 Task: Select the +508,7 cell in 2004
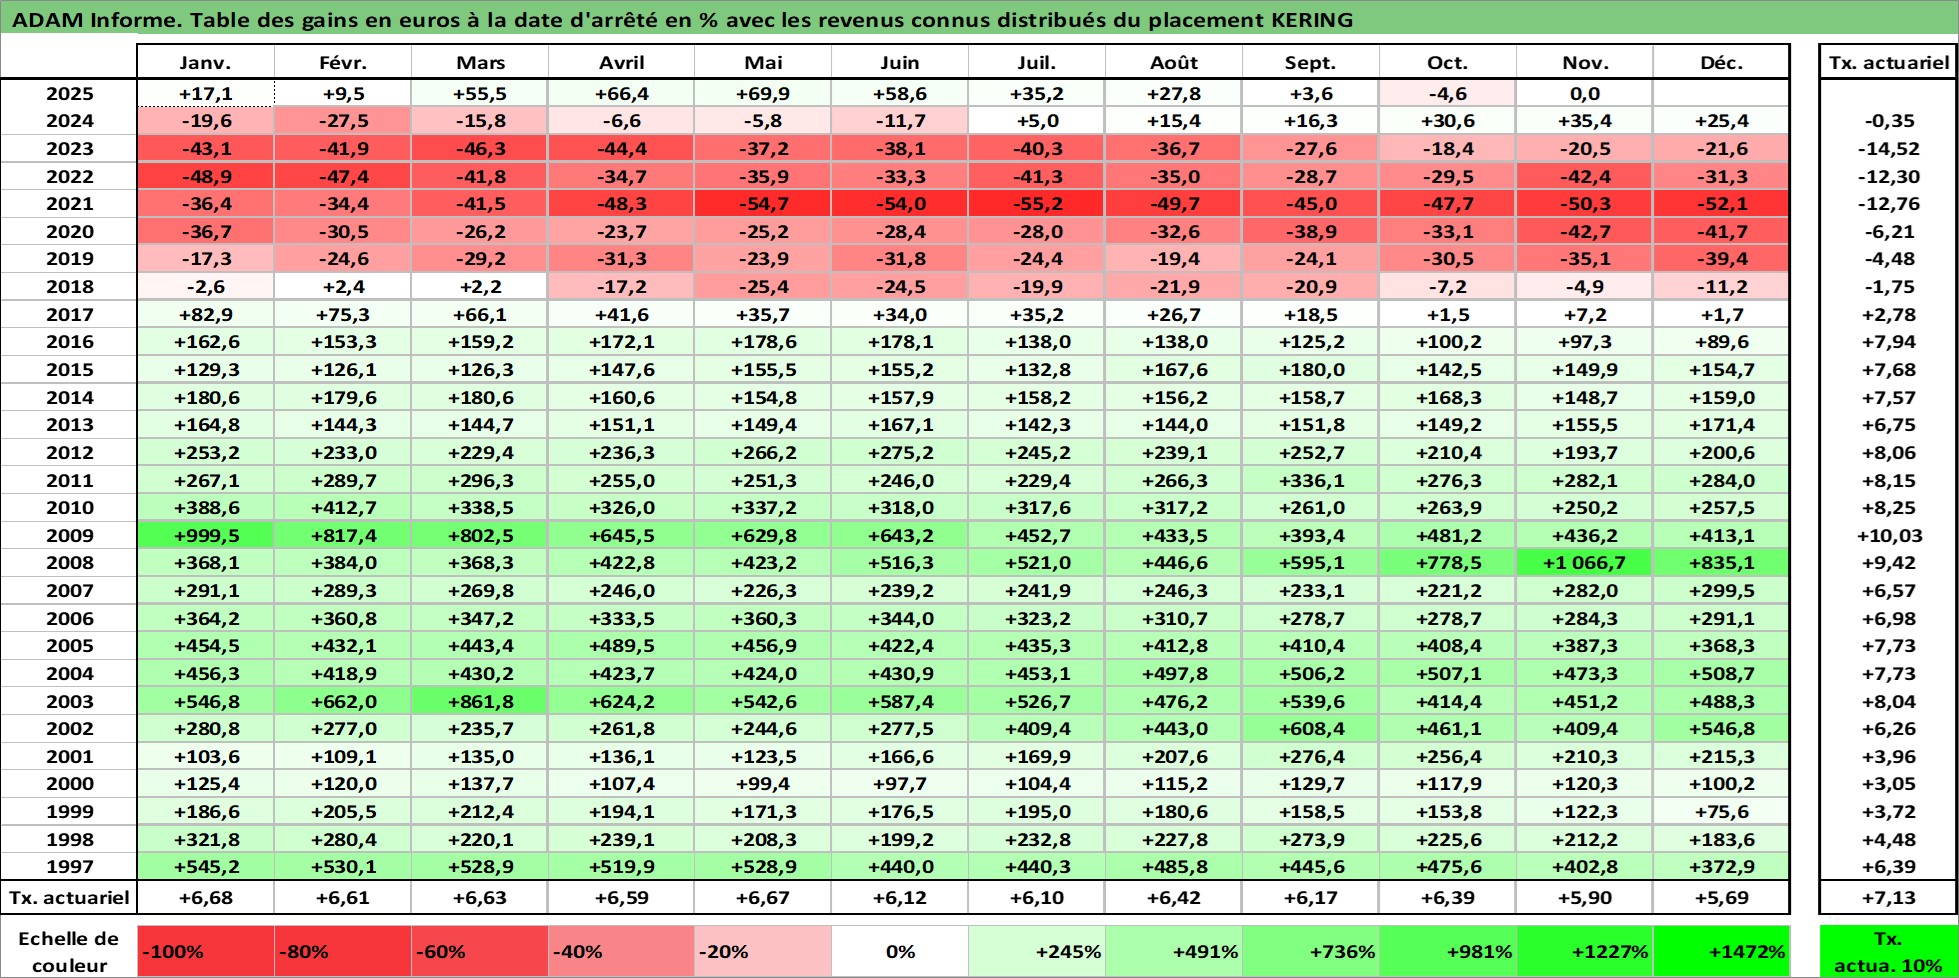pyautogui.click(x=1722, y=673)
